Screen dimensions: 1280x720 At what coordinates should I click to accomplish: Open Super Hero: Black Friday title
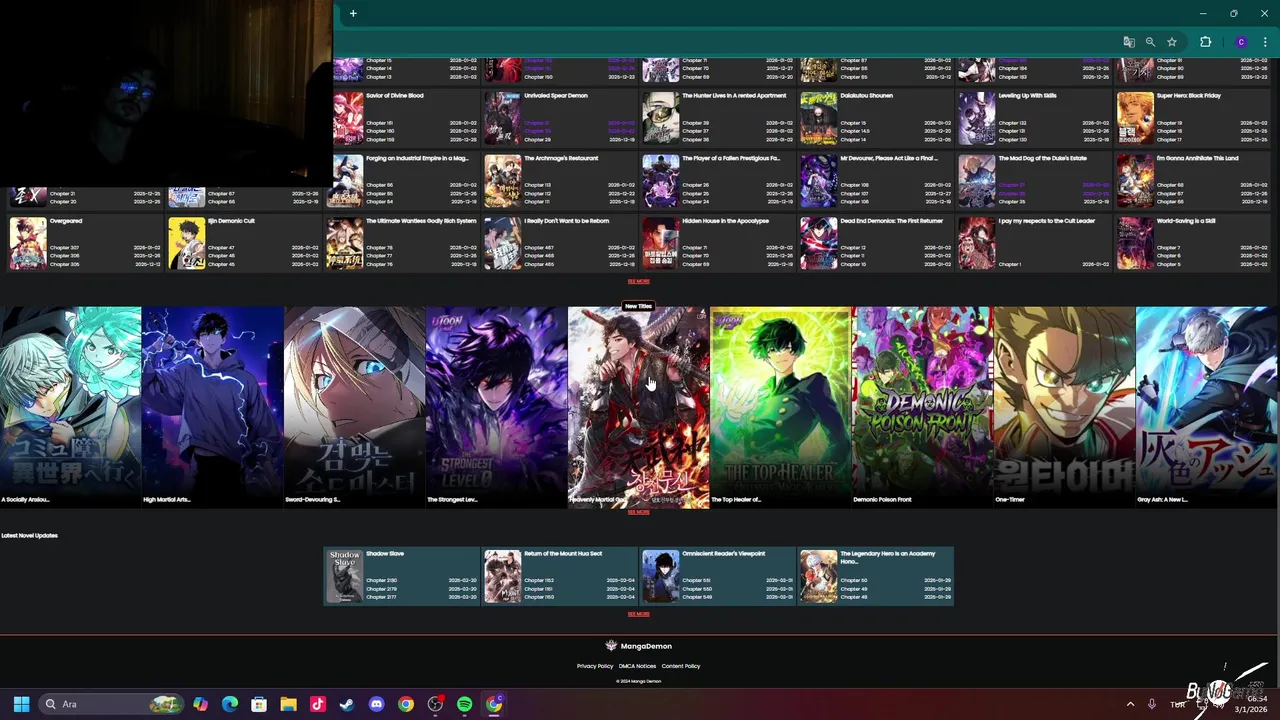point(1189,96)
